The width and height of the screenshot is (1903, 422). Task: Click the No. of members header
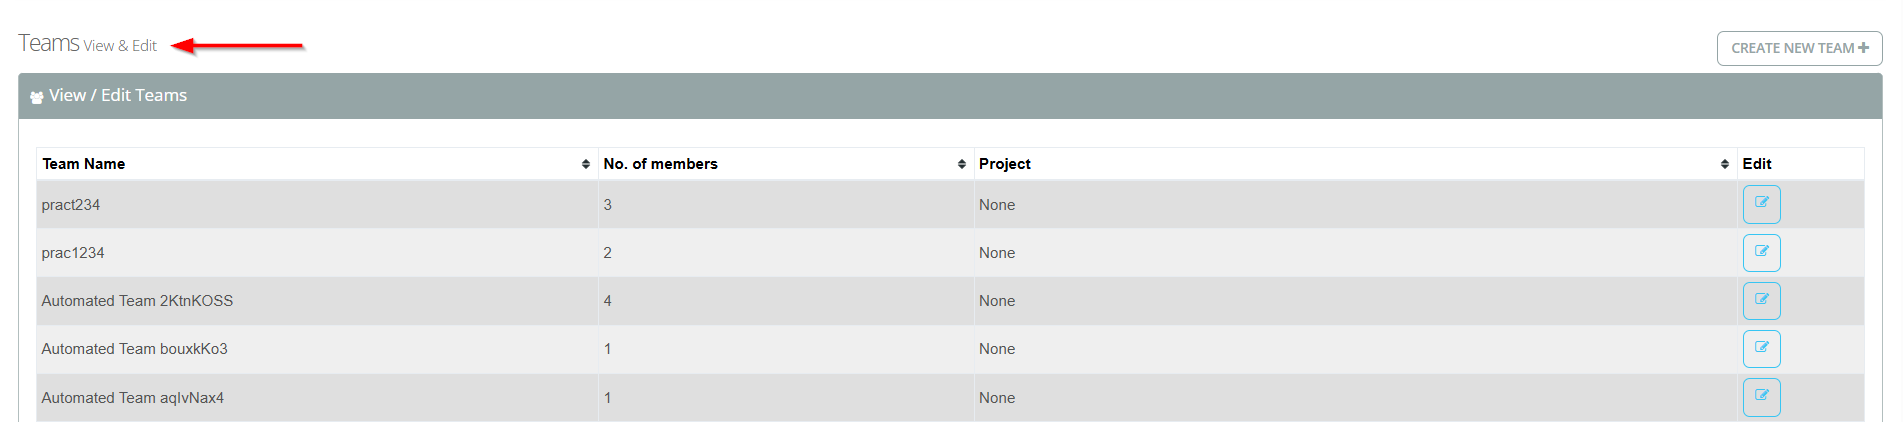tap(660, 164)
